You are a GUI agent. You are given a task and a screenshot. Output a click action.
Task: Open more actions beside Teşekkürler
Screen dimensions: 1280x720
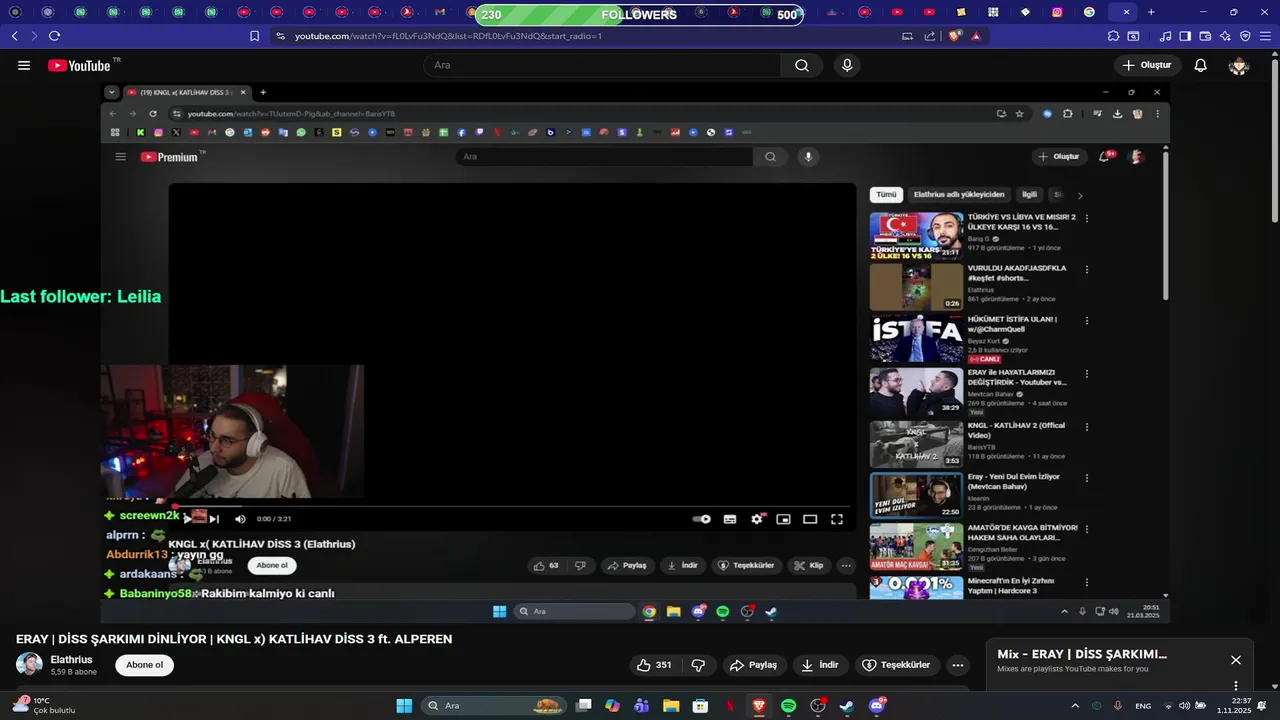958,665
